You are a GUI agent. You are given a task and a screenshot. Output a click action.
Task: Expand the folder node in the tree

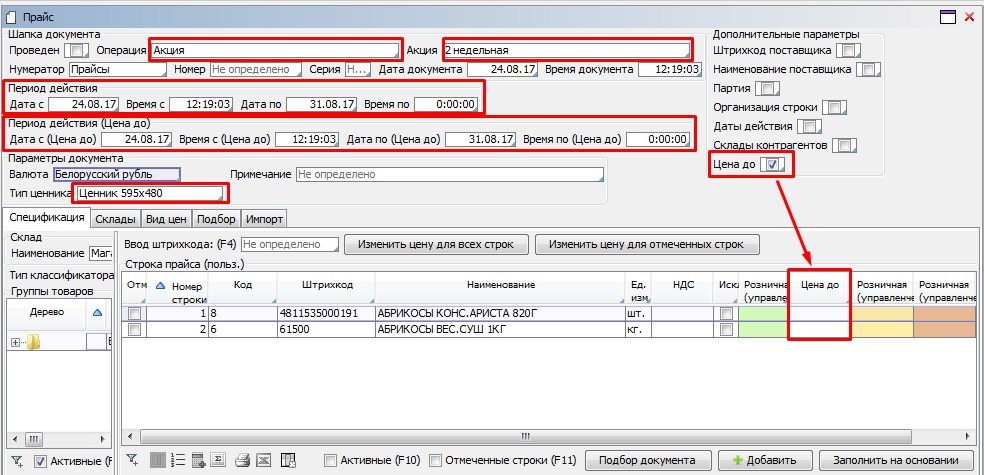tap(15, 343)
